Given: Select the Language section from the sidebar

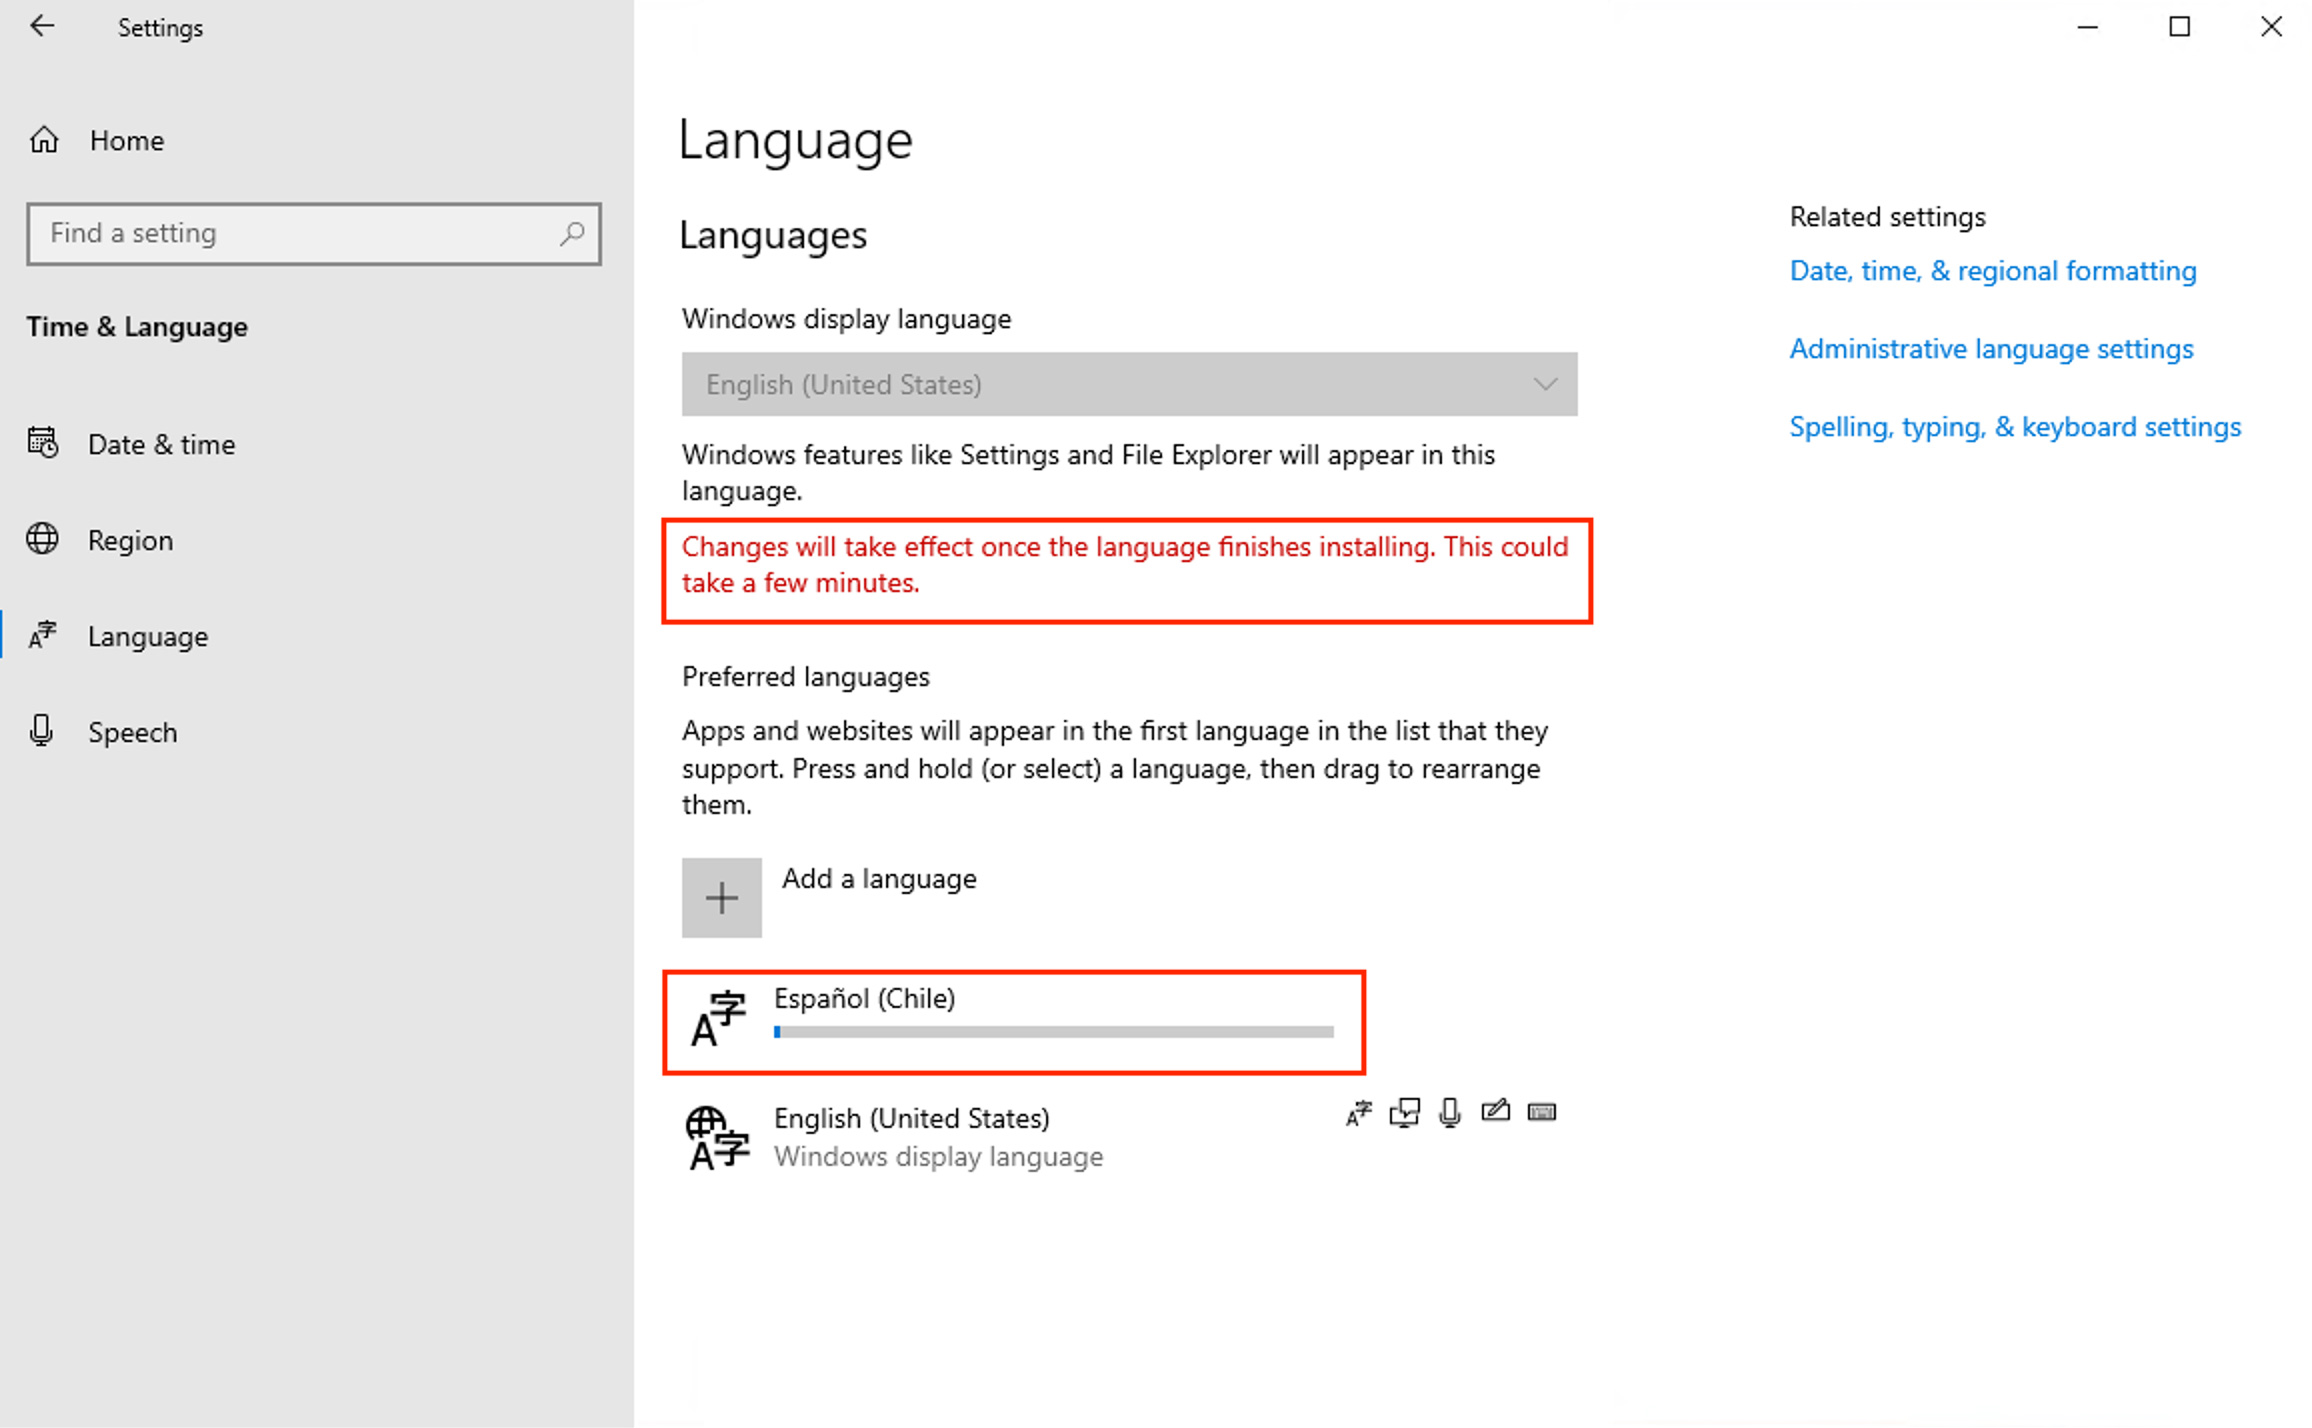Looking at the screenshot, I should coord(149,634).
